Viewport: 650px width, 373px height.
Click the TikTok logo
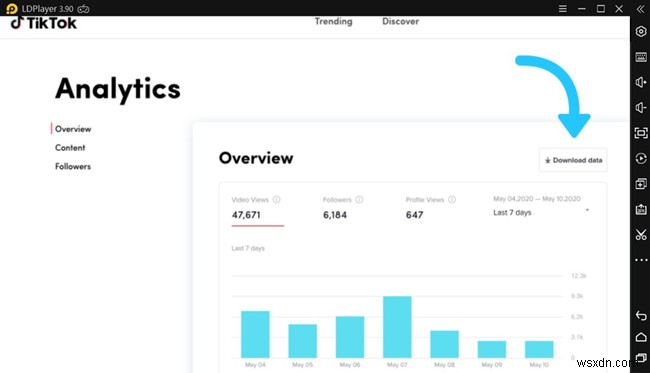point(44,23)
